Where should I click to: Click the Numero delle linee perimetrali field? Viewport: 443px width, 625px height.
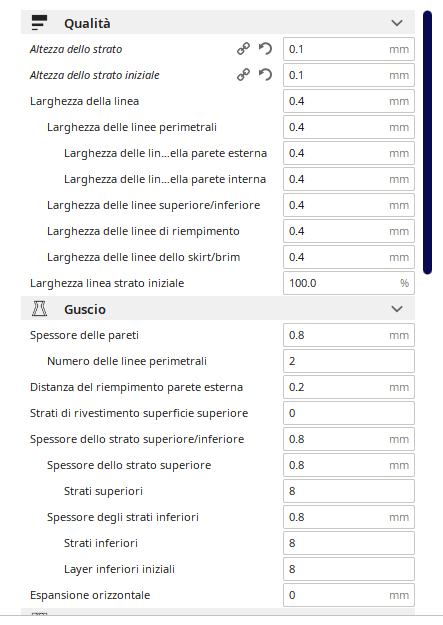[349, 361]
